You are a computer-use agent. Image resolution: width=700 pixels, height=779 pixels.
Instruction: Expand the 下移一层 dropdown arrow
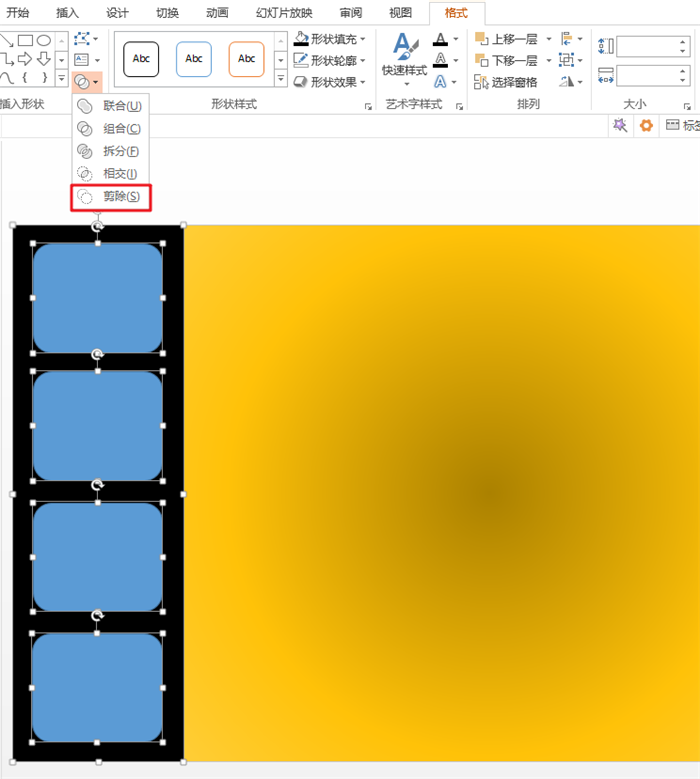[548, 60]
